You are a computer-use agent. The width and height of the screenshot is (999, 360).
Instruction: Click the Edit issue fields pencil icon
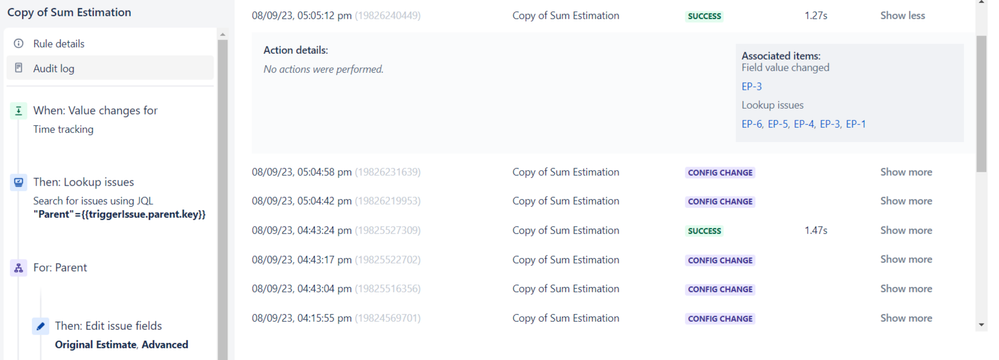pos(40,326)
